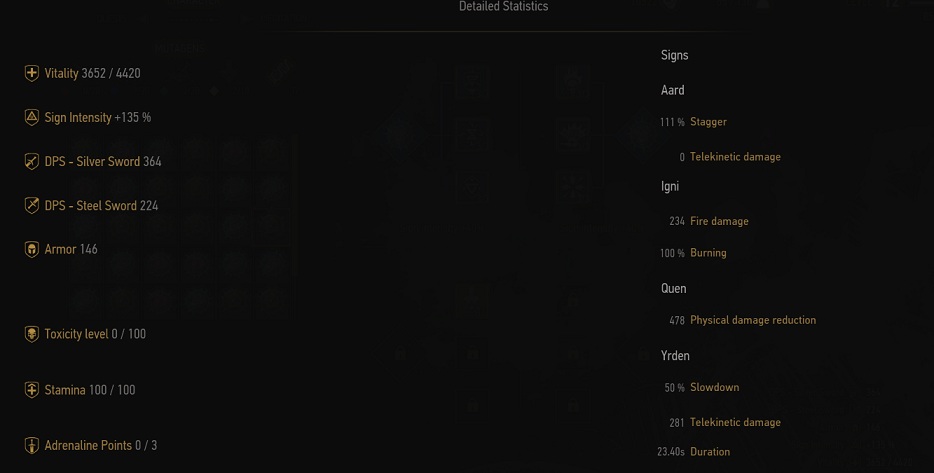Select Quen Physical damage reduction stat
This screenshot has width=934, height=473.
(x=752, y=320)
